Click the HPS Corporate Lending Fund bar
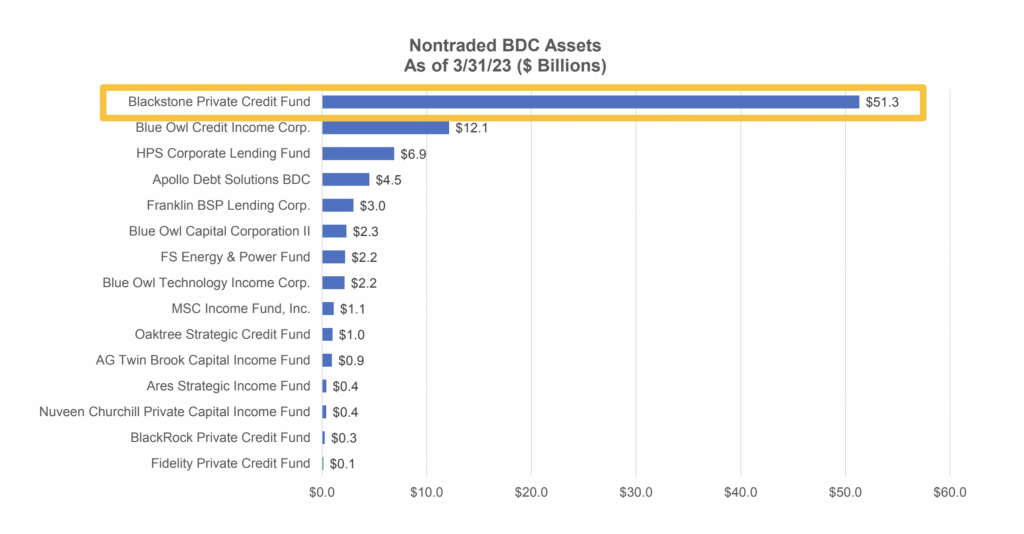 pos(358,153)
